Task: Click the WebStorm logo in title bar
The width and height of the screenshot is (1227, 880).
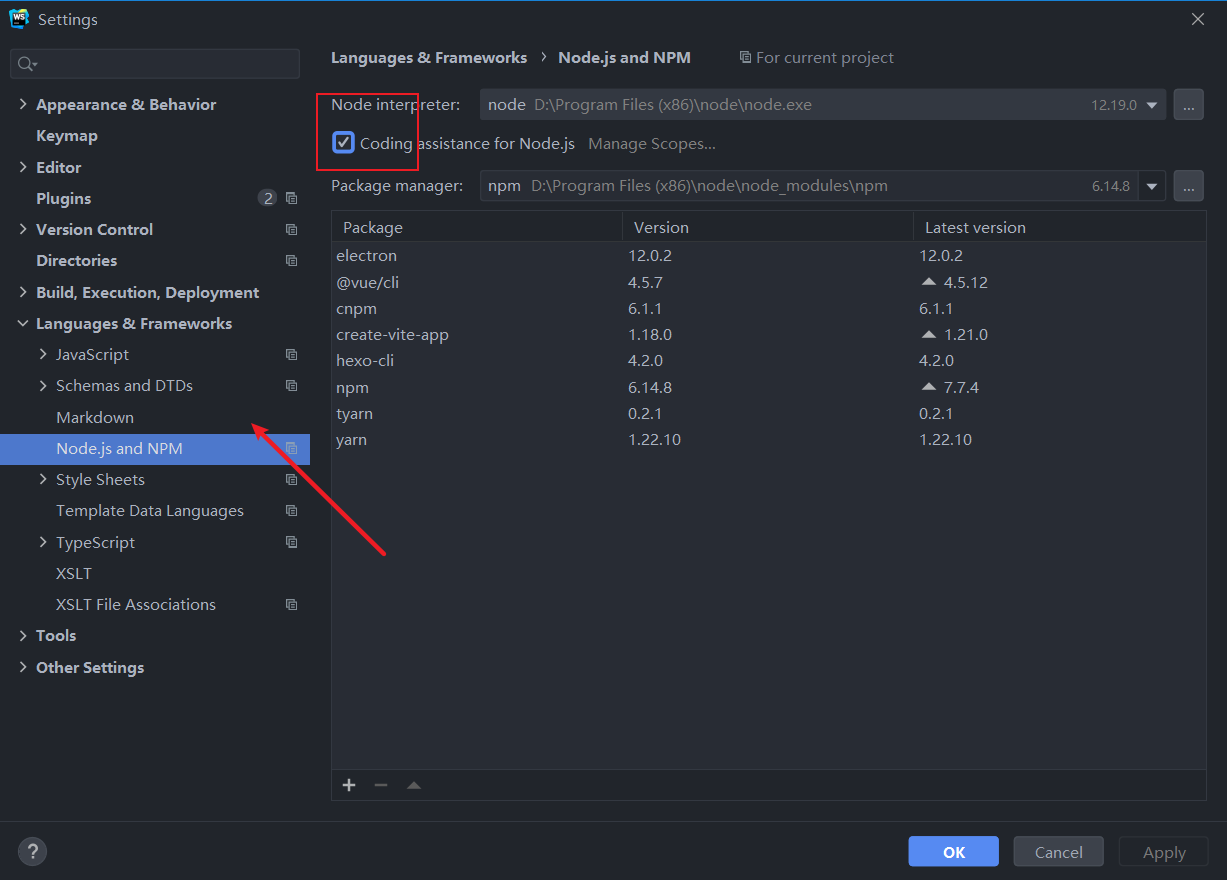Action: click(x=19, y=19)
